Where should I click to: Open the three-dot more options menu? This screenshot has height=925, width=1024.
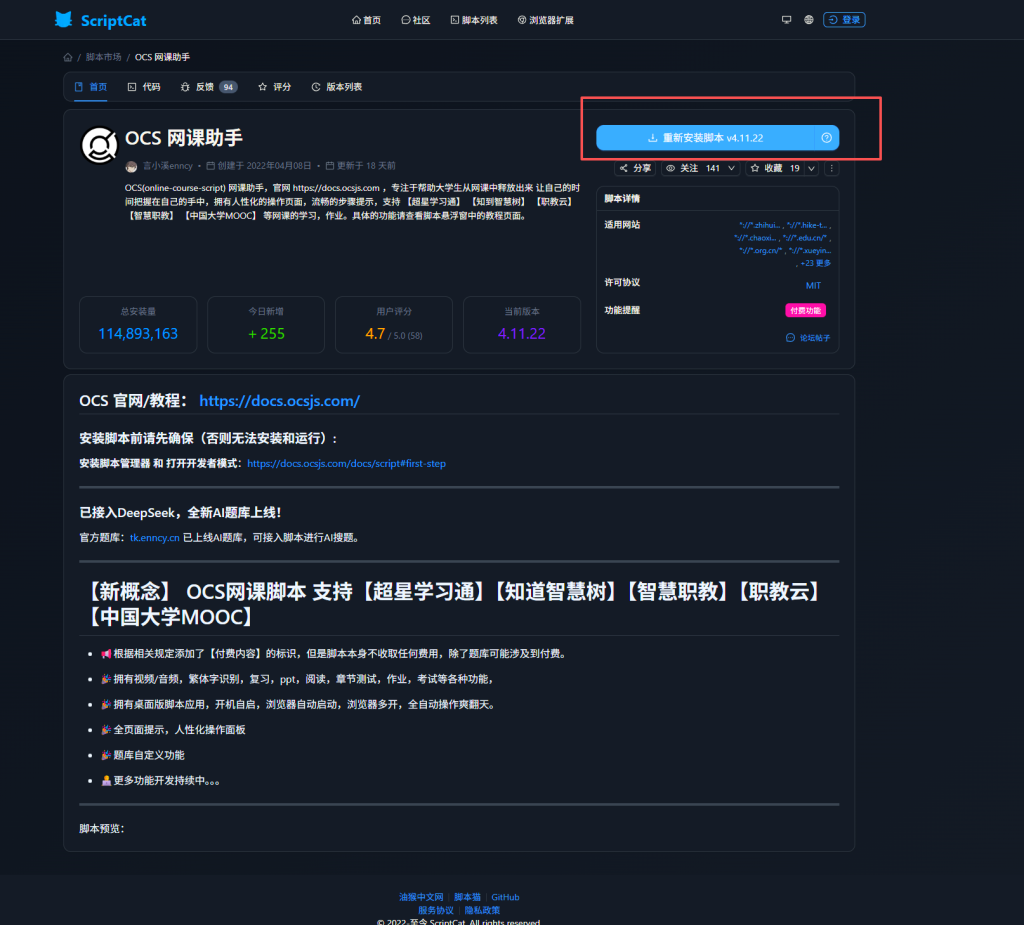tap(831, 169)
